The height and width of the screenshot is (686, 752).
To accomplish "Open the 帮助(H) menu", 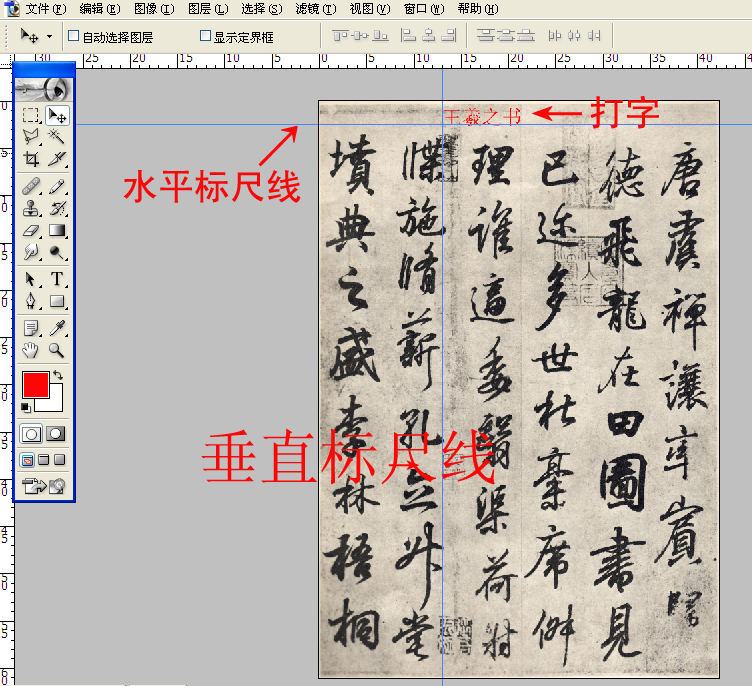I will click(x=478, y=9).
